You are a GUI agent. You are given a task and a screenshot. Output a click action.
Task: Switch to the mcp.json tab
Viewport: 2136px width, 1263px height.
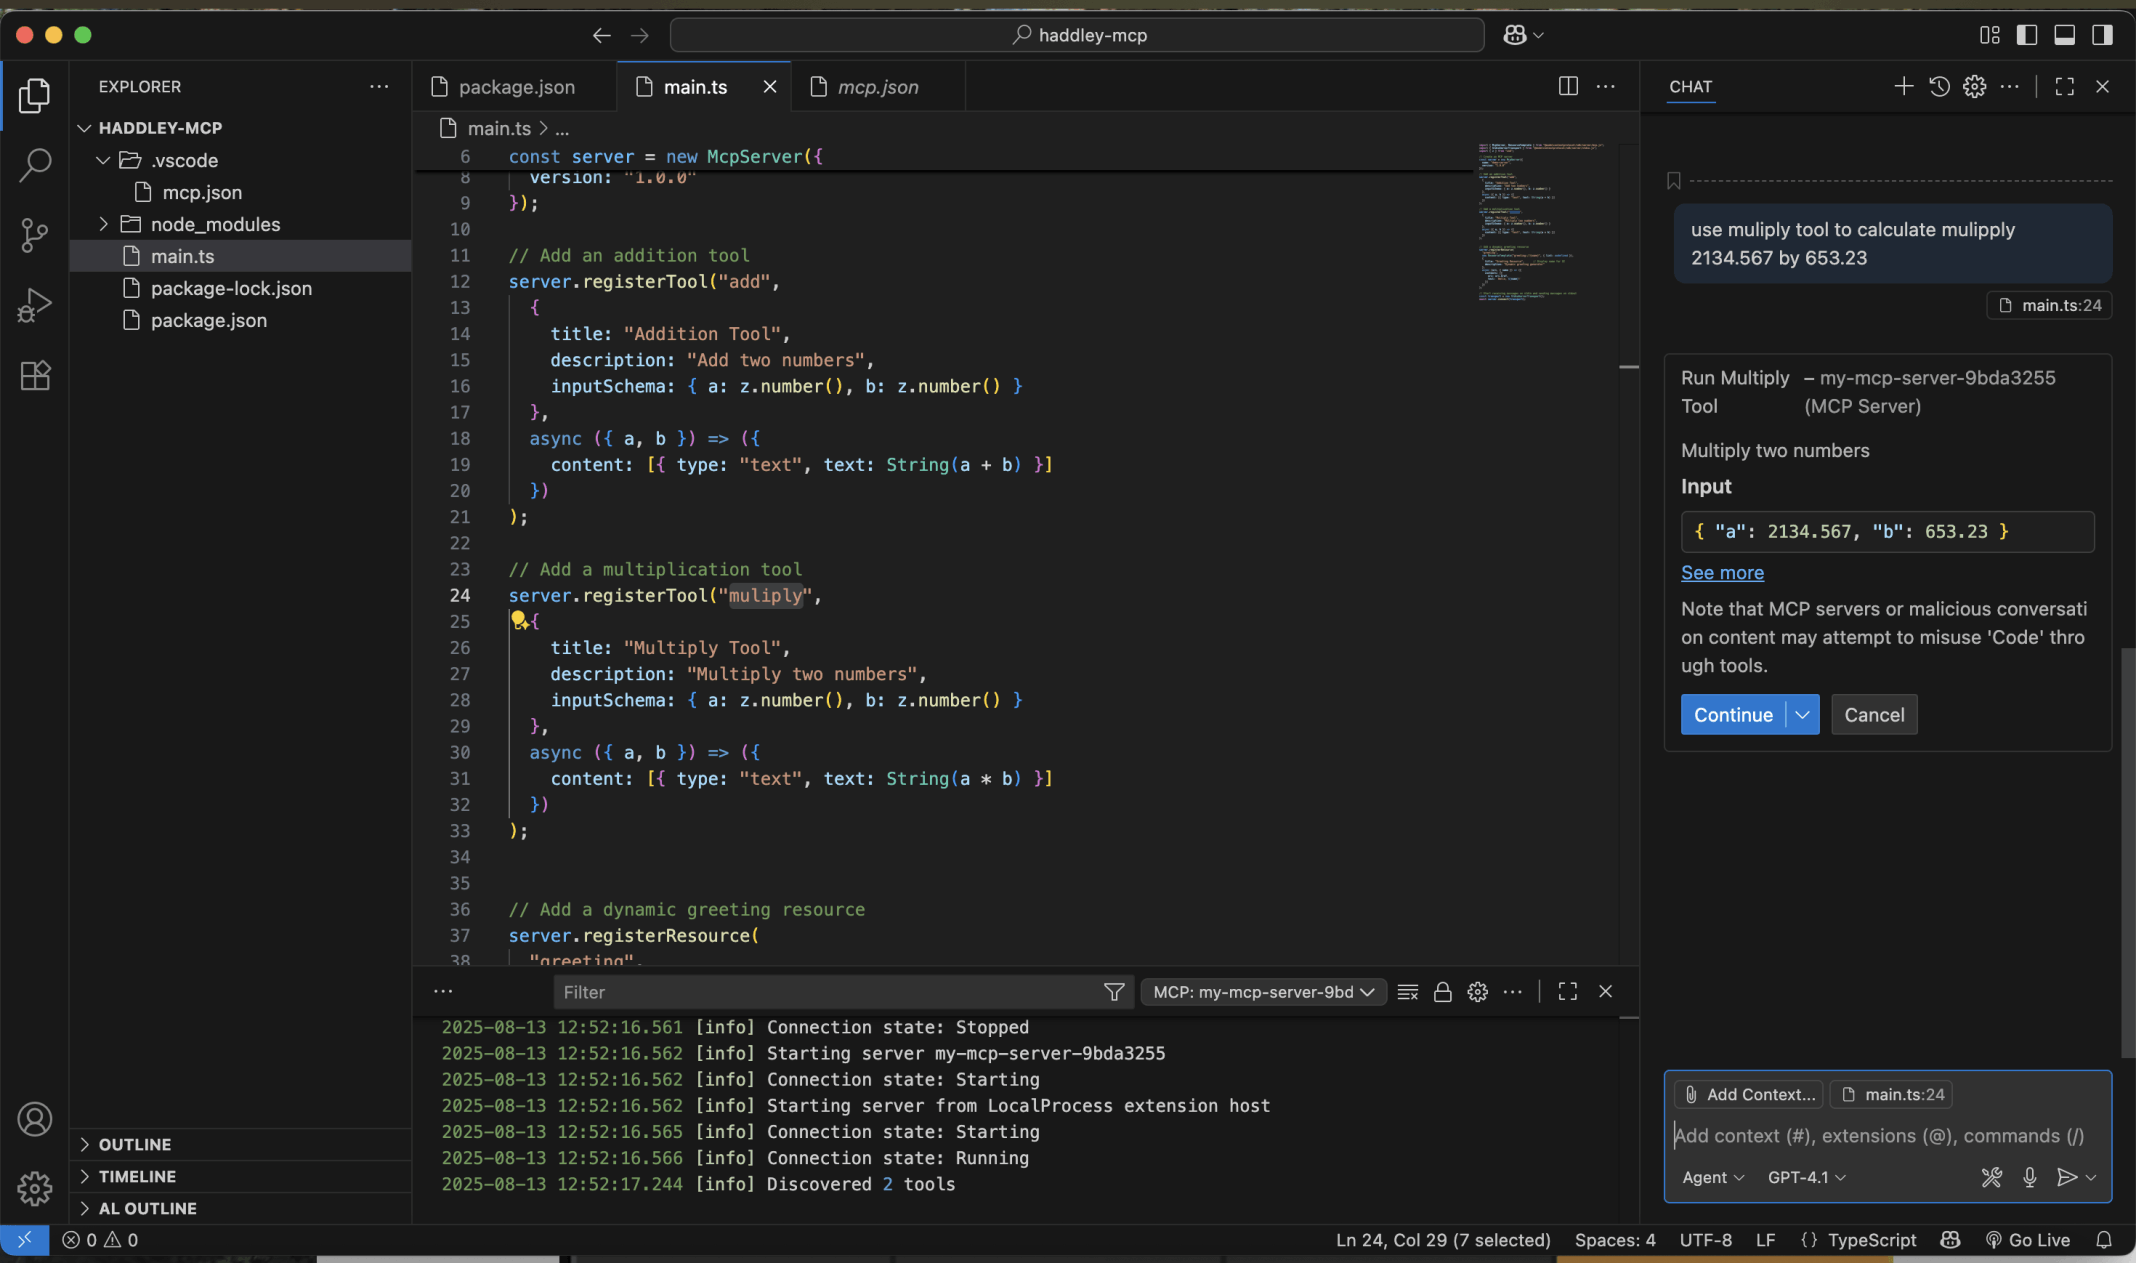tap(877, 87)
